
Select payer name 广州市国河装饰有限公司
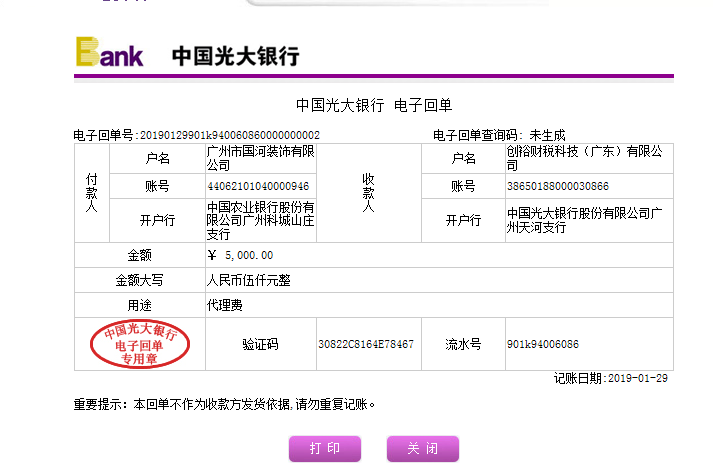point(260,158)
